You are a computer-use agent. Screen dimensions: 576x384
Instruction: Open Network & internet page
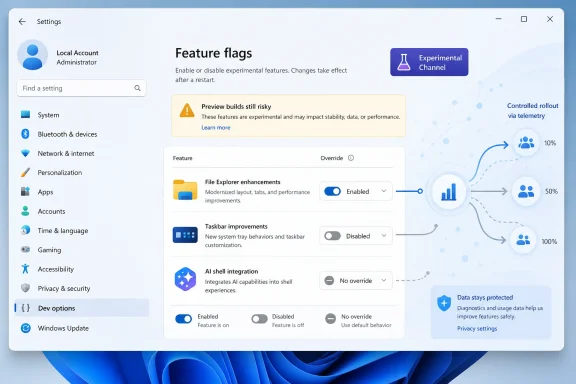pyautogui.click(x=82, y=153)
